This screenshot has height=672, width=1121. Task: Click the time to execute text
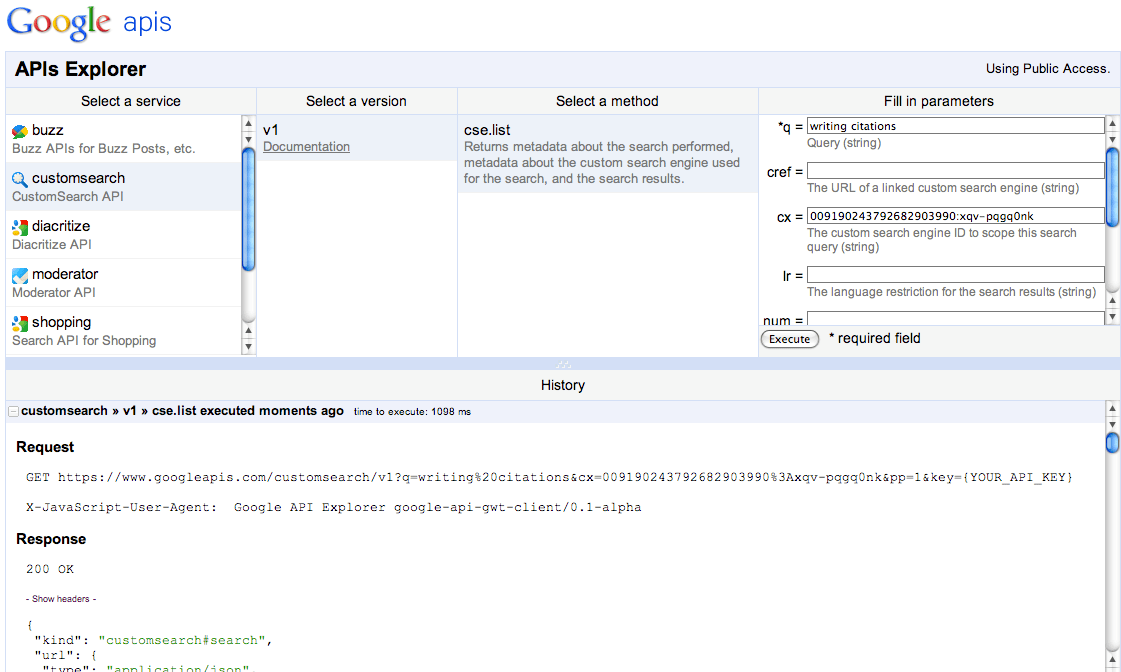413,412
